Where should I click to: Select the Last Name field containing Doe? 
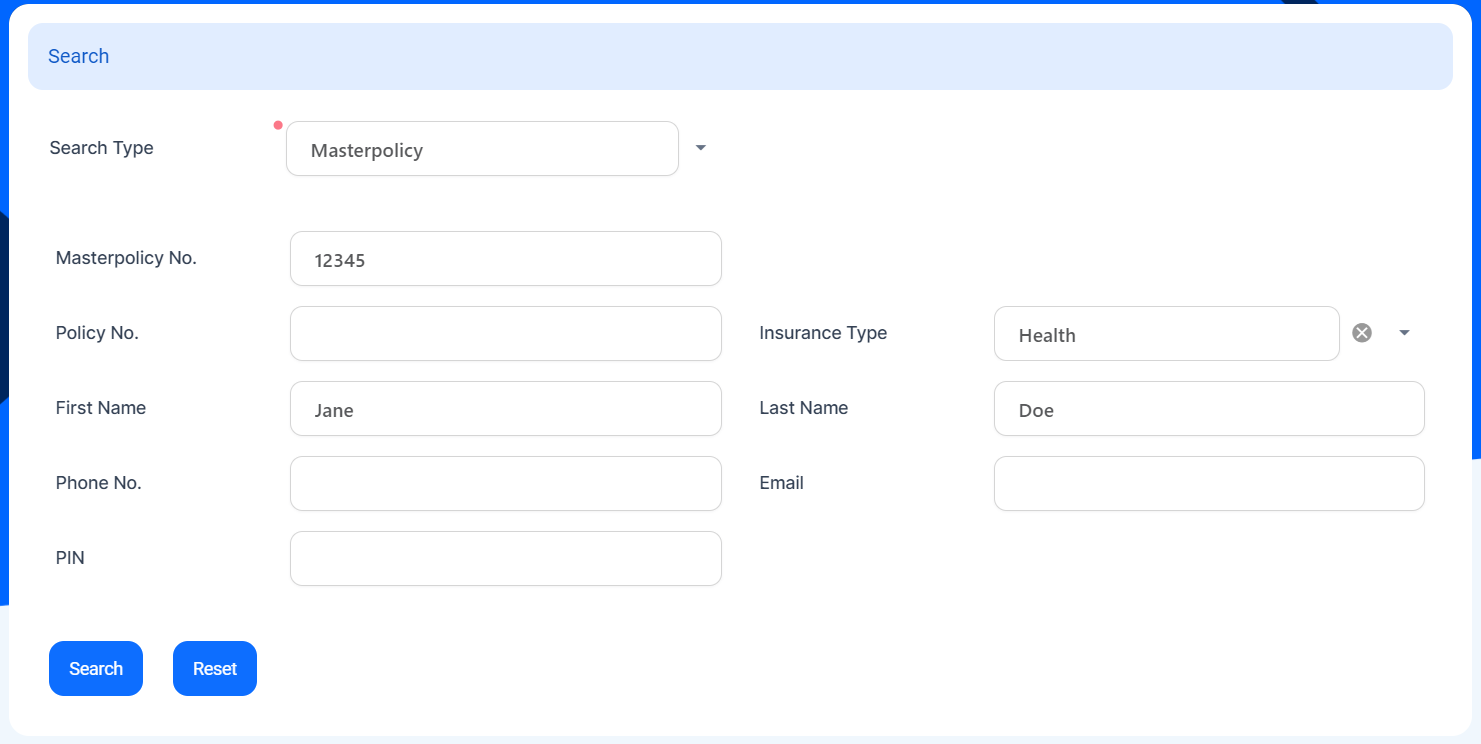point(1208,409)
